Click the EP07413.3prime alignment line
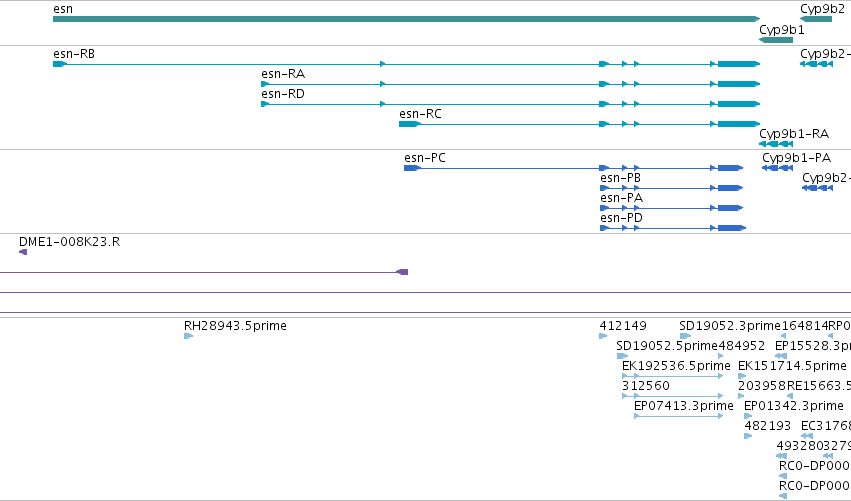851x501 pixels. click(678, 416)
